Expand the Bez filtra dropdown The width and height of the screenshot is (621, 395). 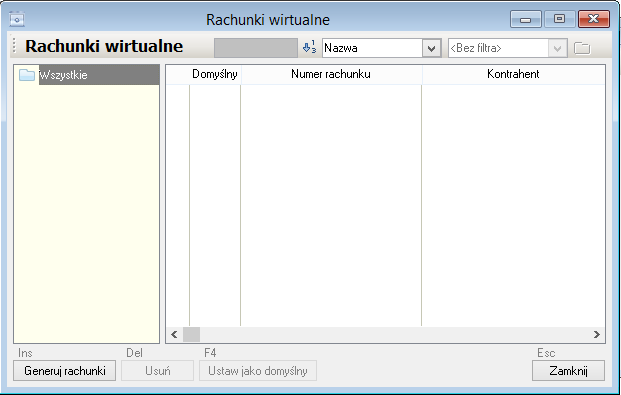point(557,48)
